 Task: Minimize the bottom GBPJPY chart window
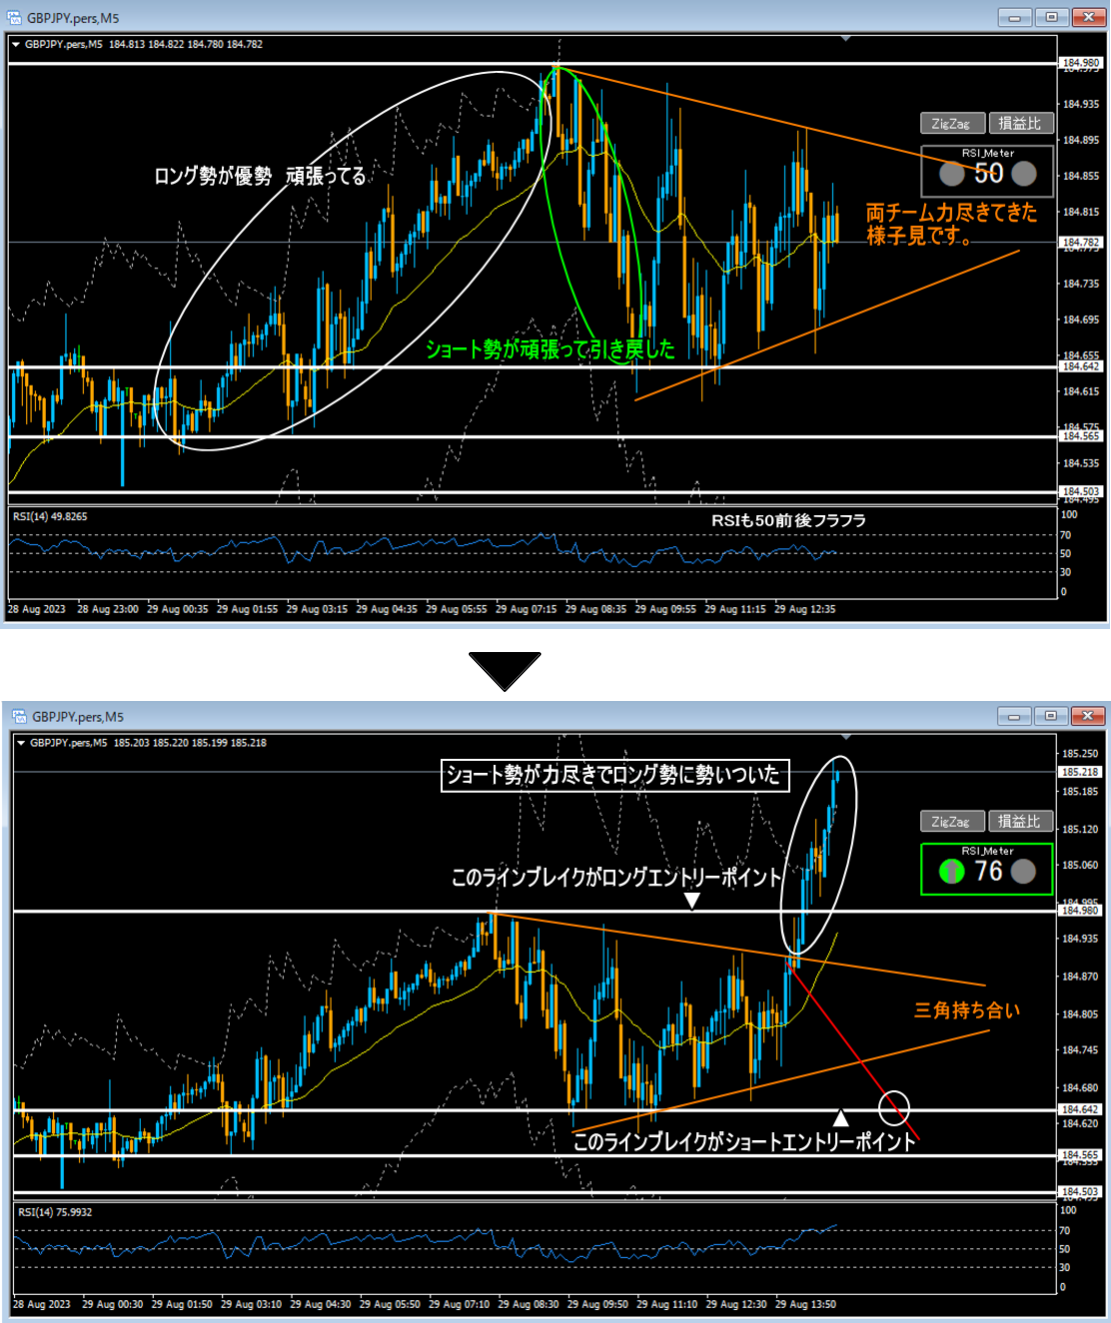(1014, 716)
